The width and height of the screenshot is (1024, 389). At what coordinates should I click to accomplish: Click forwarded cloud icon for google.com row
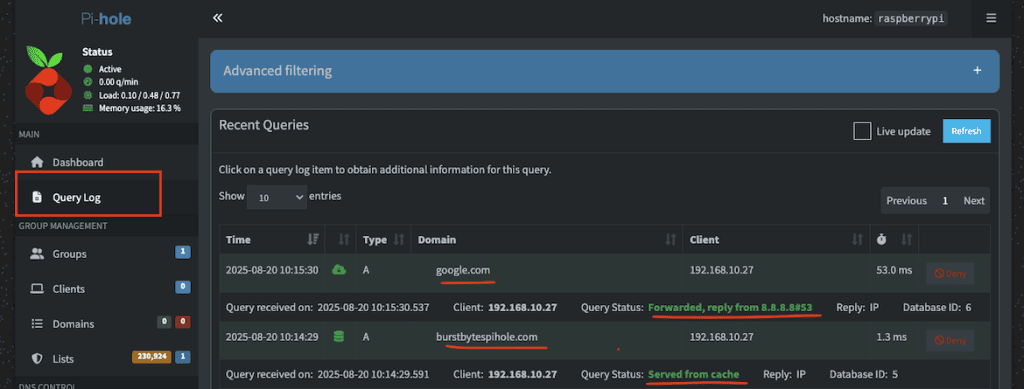click(338, 270)
